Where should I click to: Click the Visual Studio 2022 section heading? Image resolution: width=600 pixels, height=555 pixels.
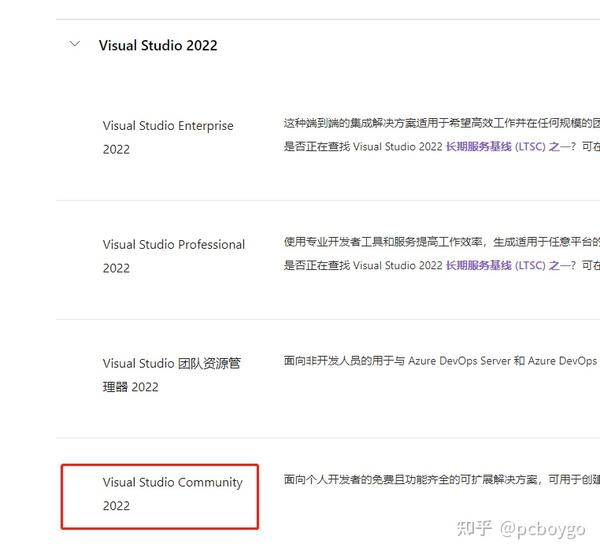(158, 46)
